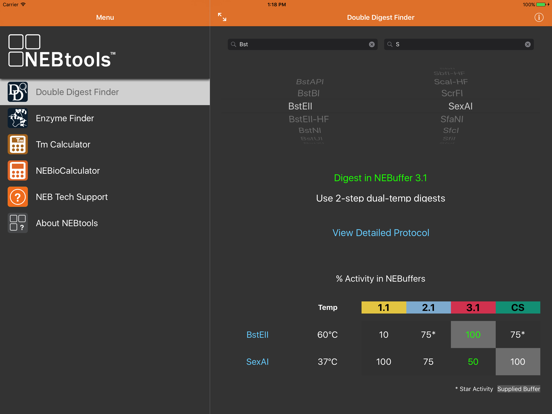Pick BstEII-HF in first enzyme picker
The height and width of the screenshot is (414, 552).
pos(309,119)
